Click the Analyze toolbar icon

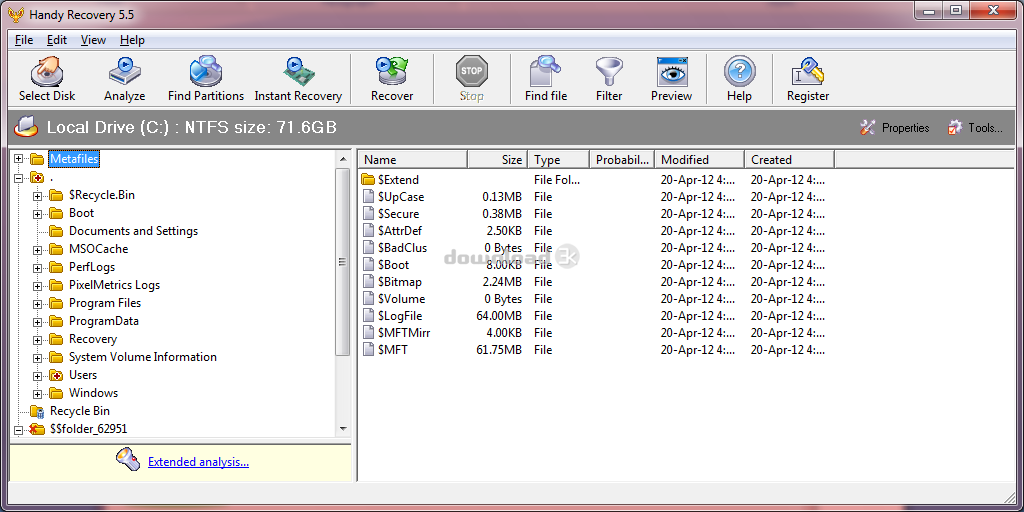coord(124,71)
